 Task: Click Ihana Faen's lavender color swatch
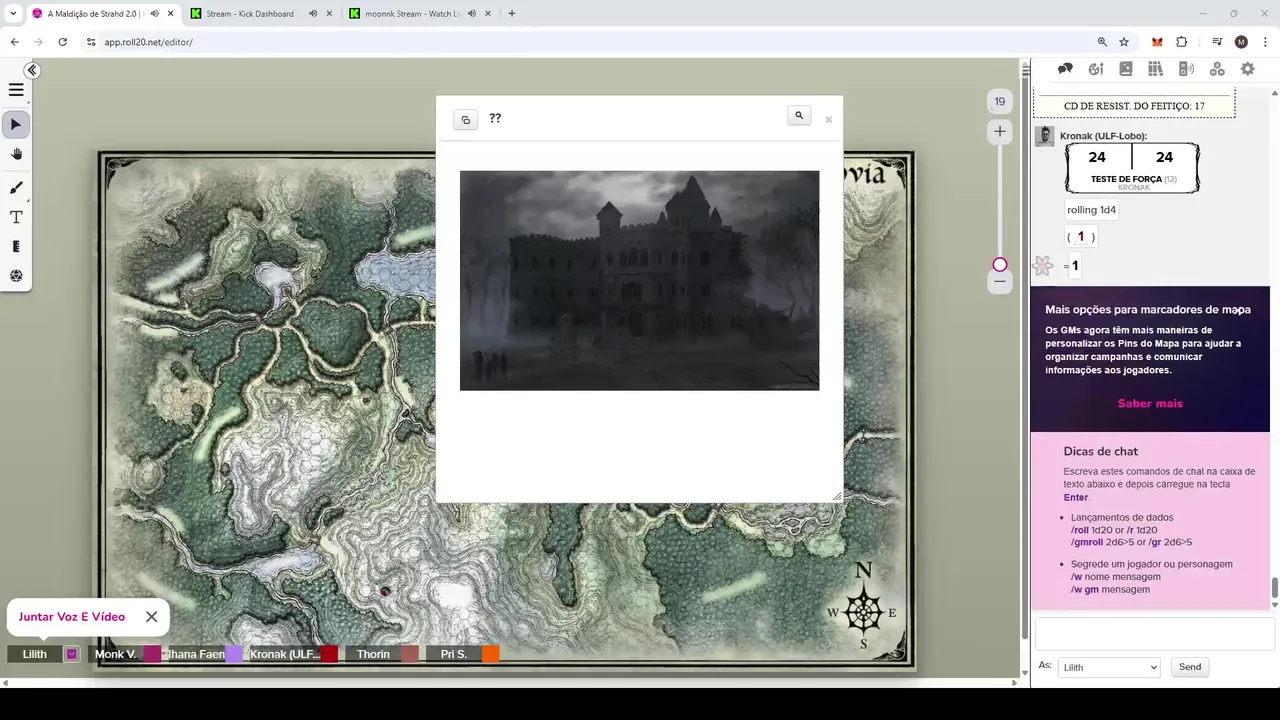[x=234, y=654]
